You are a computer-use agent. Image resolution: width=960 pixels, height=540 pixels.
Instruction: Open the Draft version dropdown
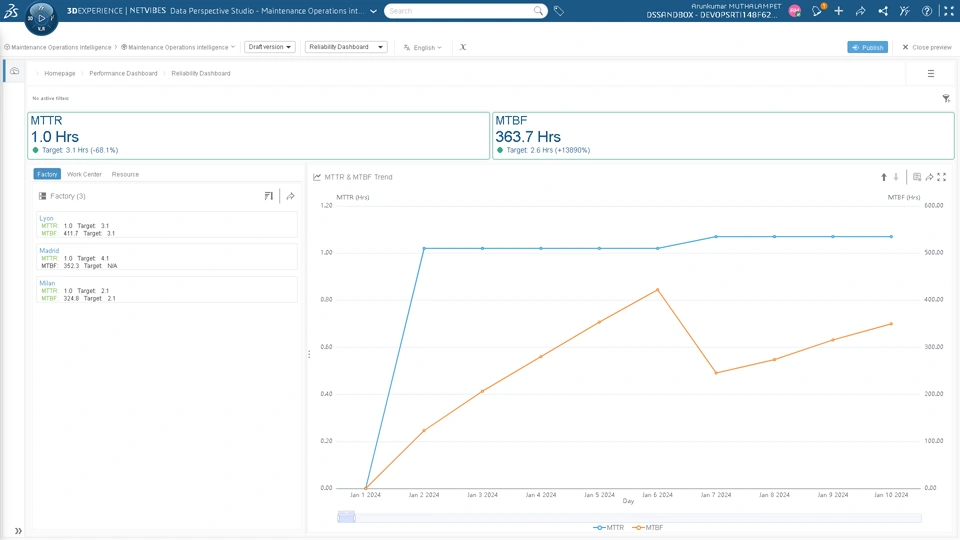point(270,47)
